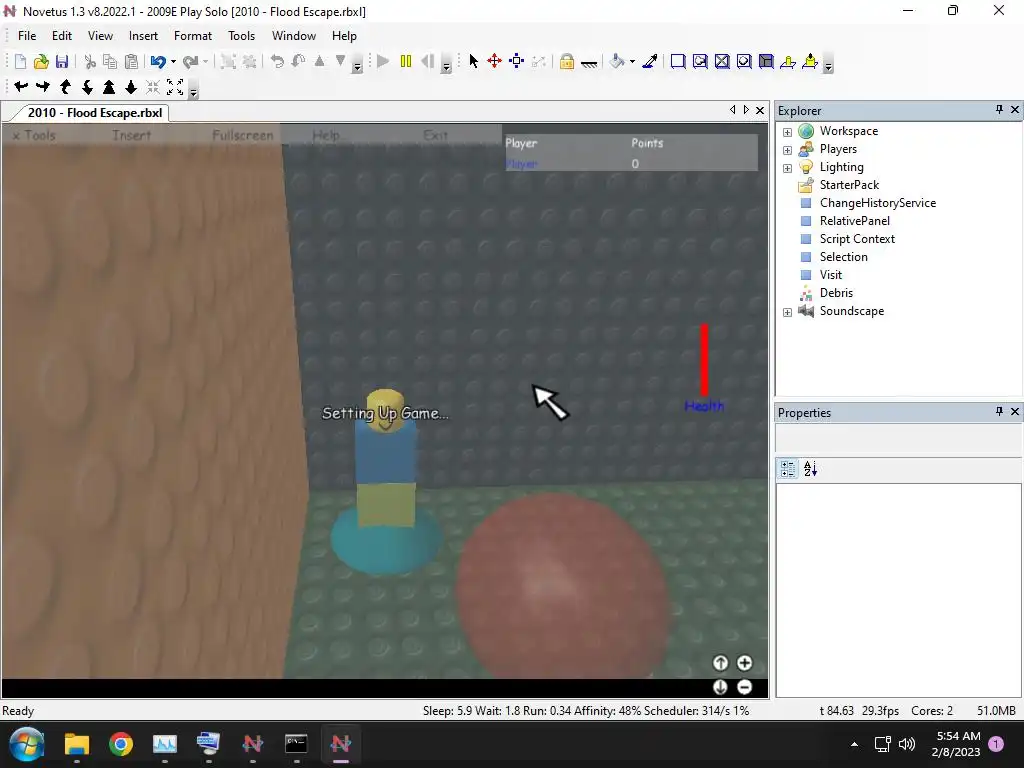Viewport: 1024px width, 768px height.
Task: Open a file with the folder icon
Action: (x=41, y=61)
